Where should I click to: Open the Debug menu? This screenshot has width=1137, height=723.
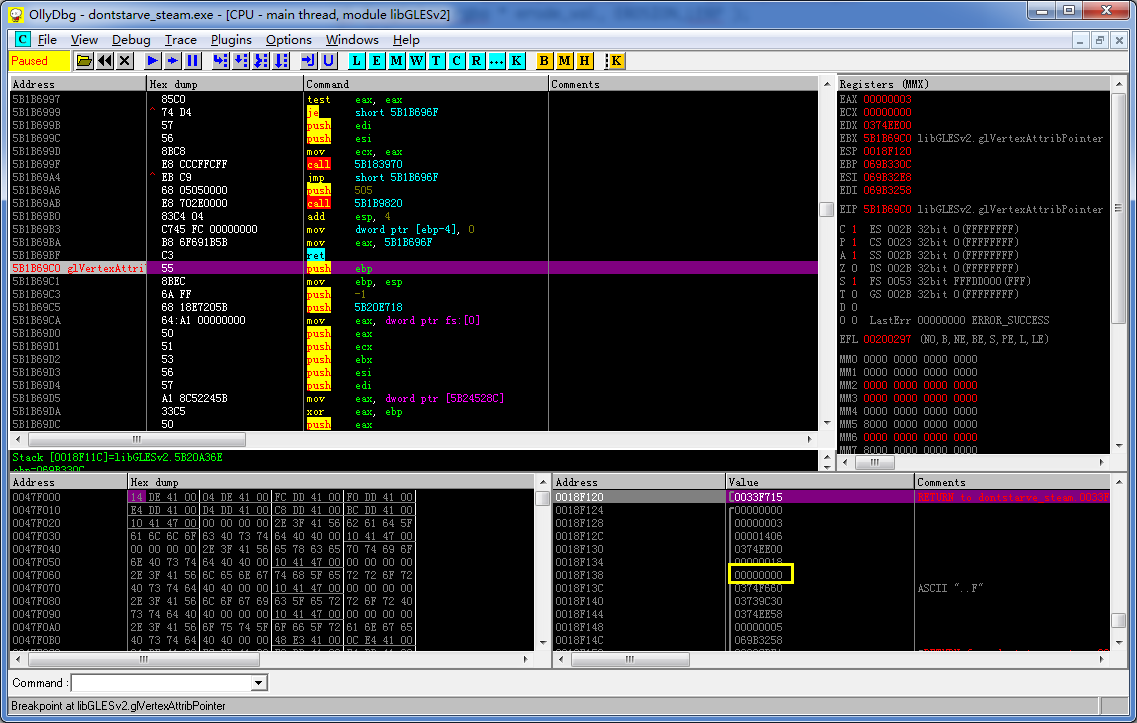(131, 40)
